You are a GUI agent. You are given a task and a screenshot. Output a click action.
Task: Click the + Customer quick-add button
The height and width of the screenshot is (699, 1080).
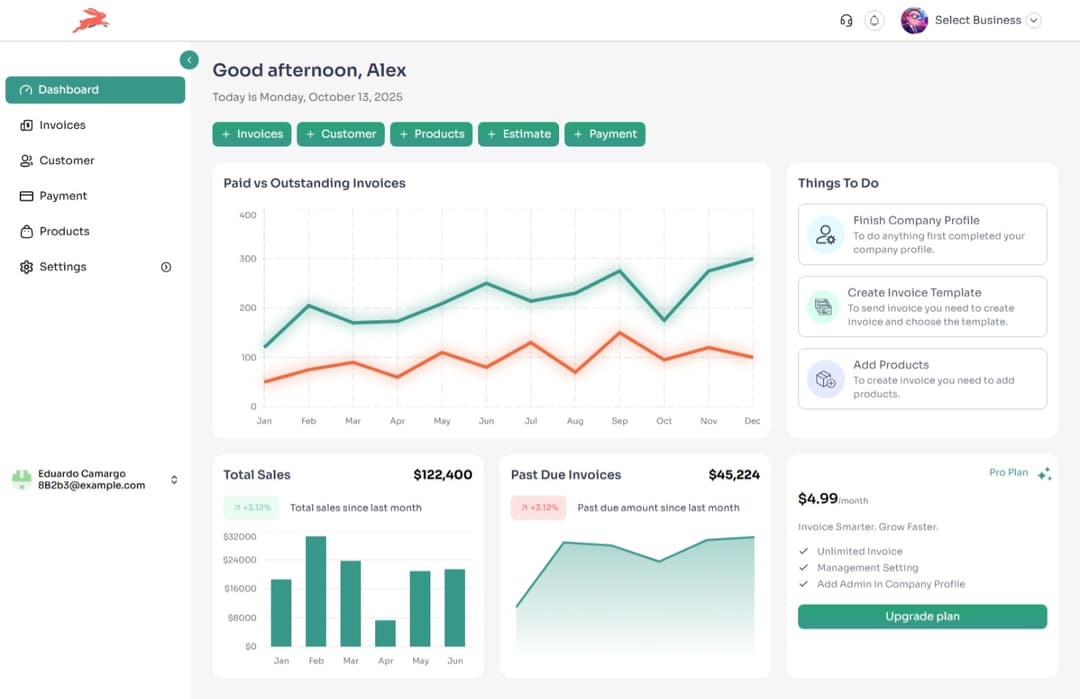click(x=341, y=134)
